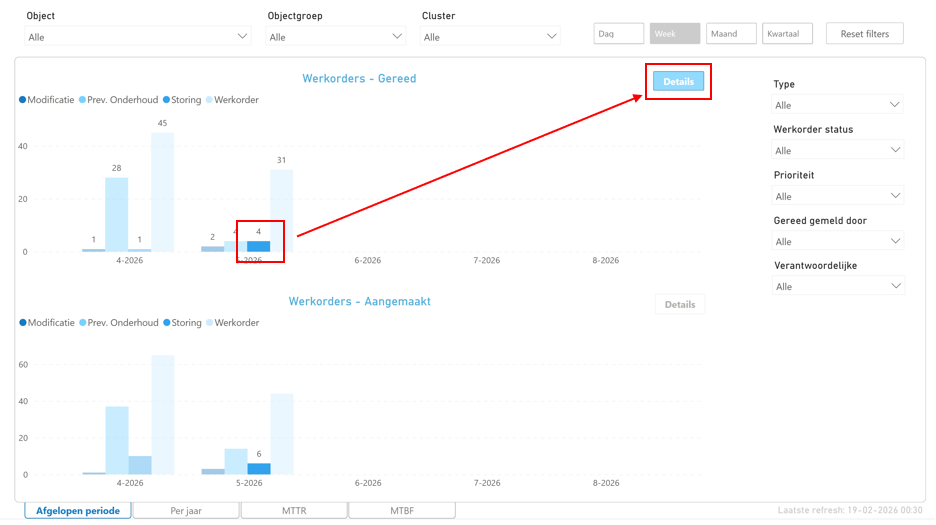Select the Week time granularity
This screenshot has width=936, height=525.
point(675,34)
